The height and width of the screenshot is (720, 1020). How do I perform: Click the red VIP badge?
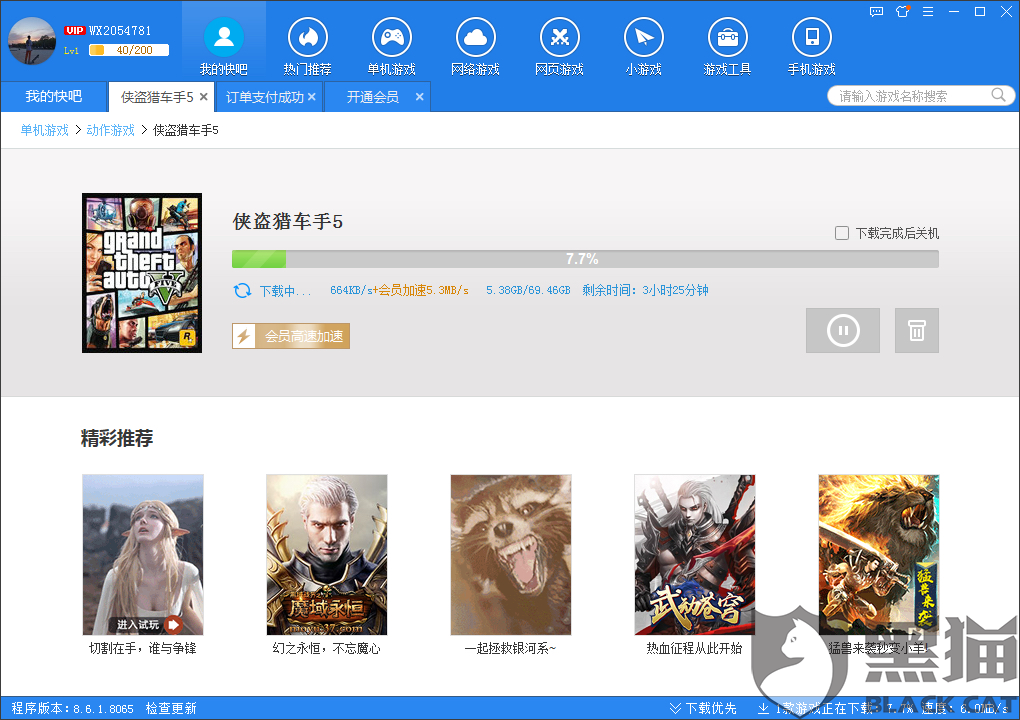tap(74, 31)
